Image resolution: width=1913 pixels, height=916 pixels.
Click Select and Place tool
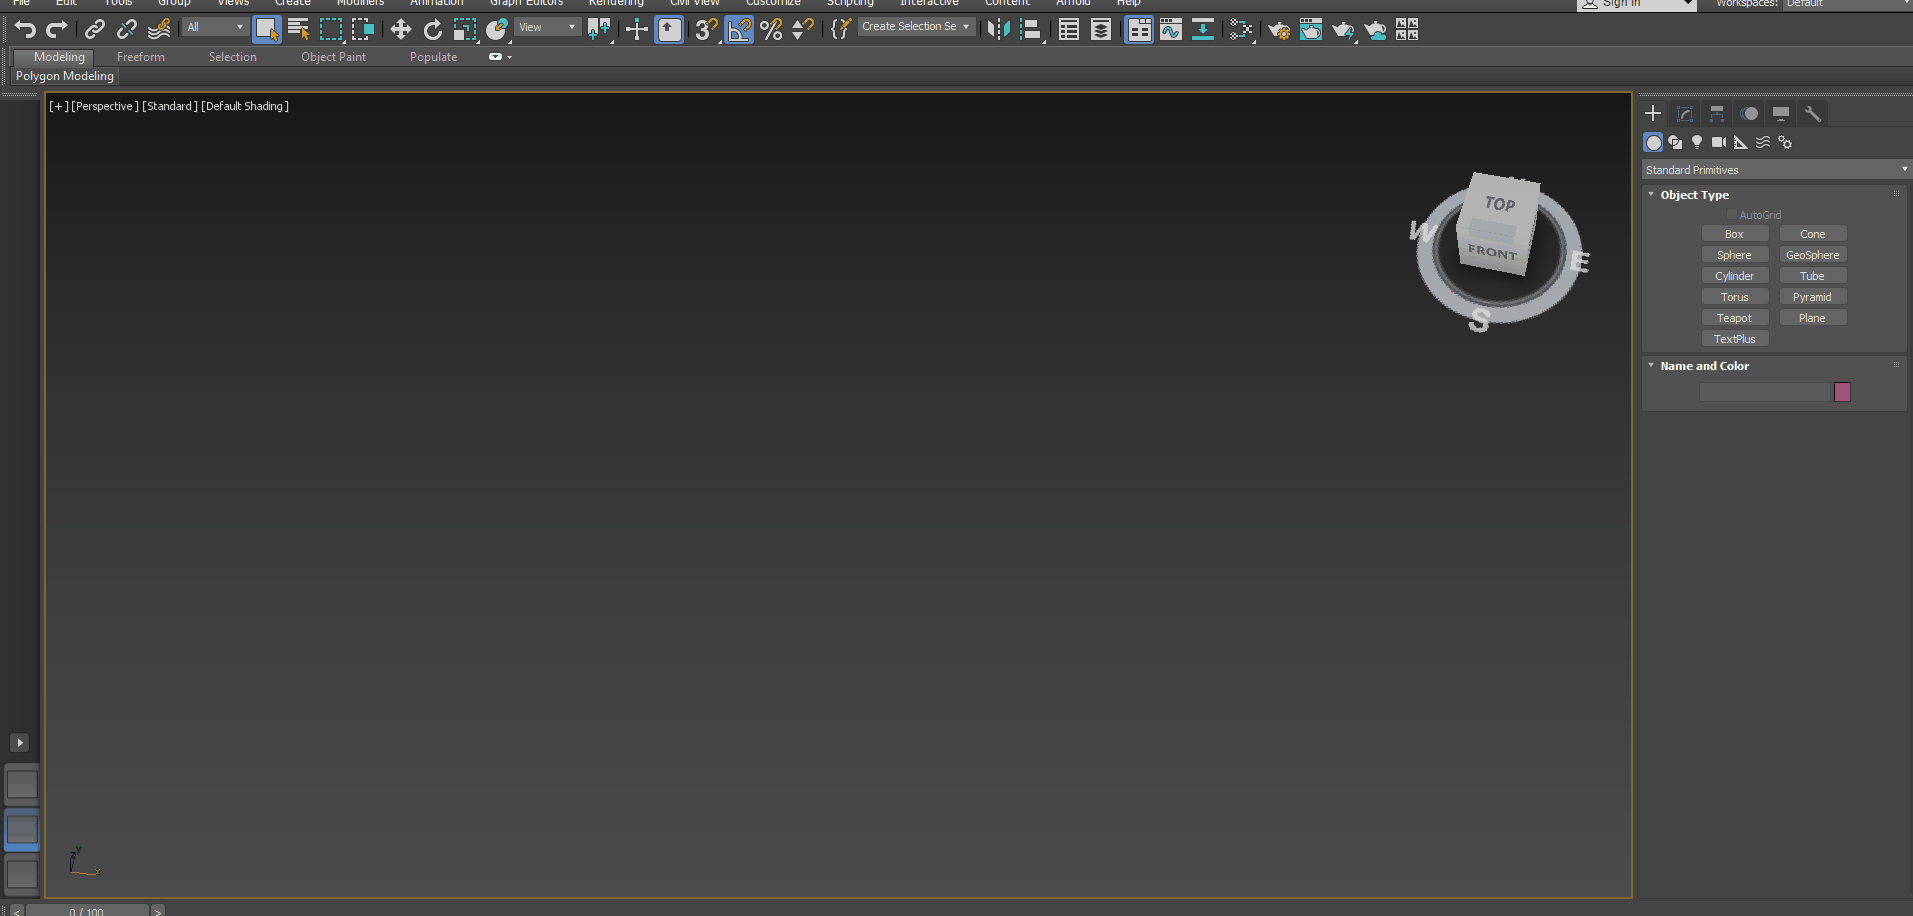point(497,29)
